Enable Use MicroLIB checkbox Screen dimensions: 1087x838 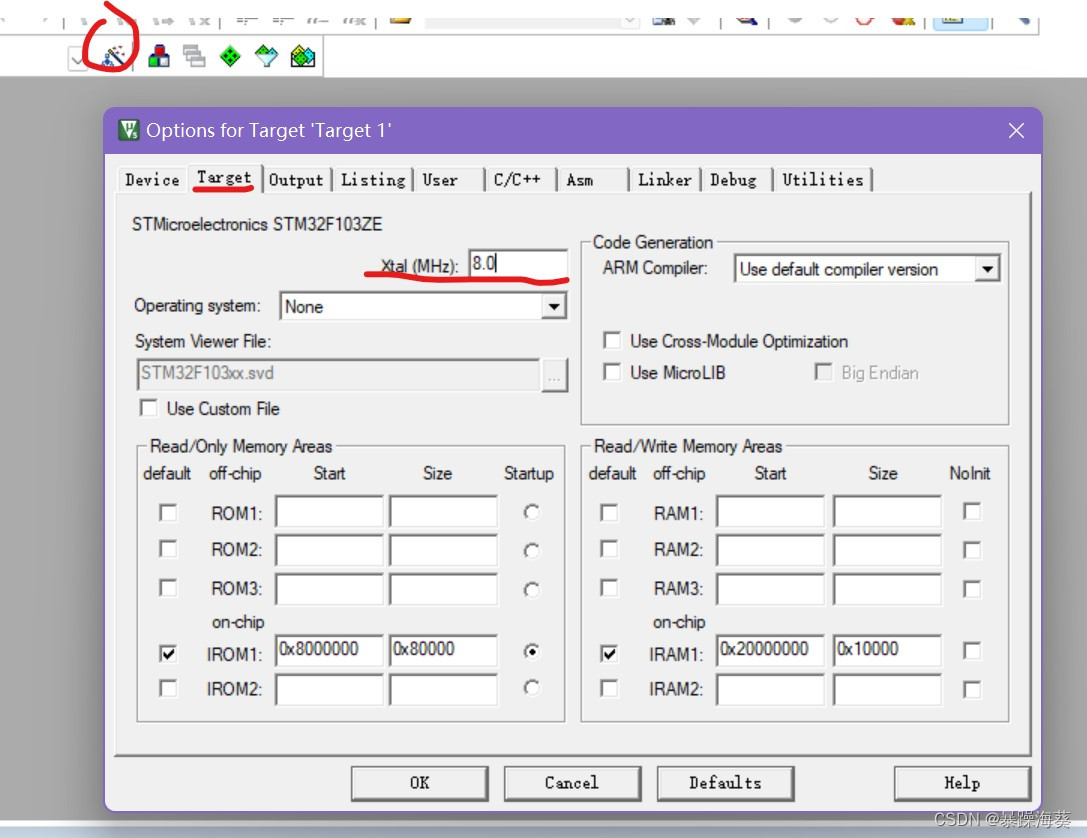pos(612,372)
